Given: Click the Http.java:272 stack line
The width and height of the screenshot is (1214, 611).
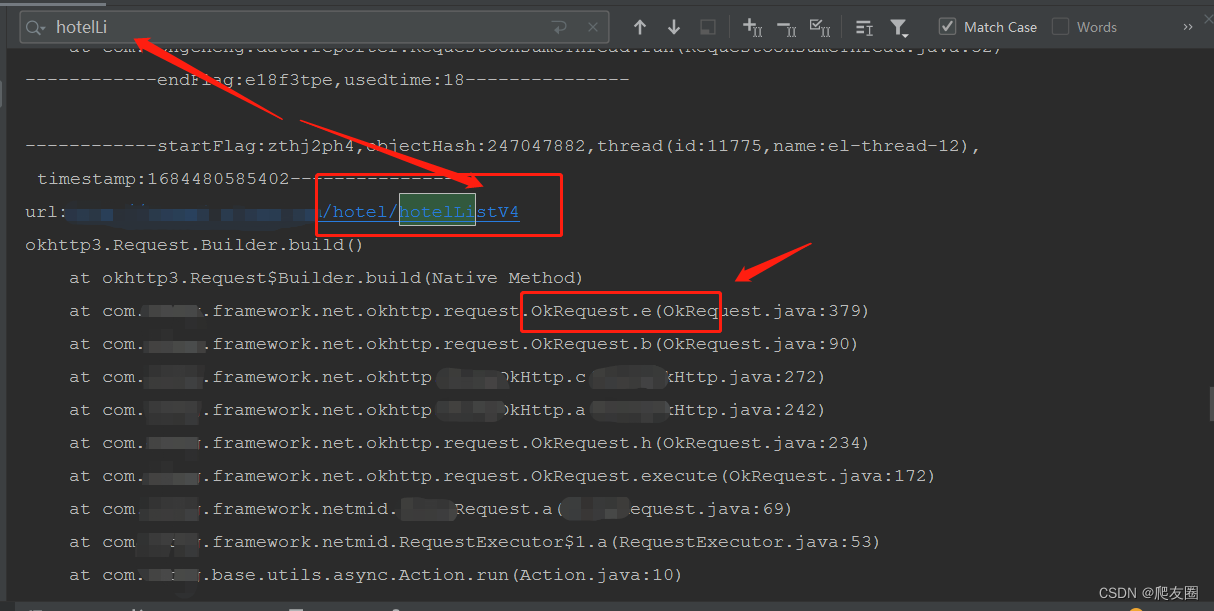Looking at the screenshot, I should [x=447, y=376].
